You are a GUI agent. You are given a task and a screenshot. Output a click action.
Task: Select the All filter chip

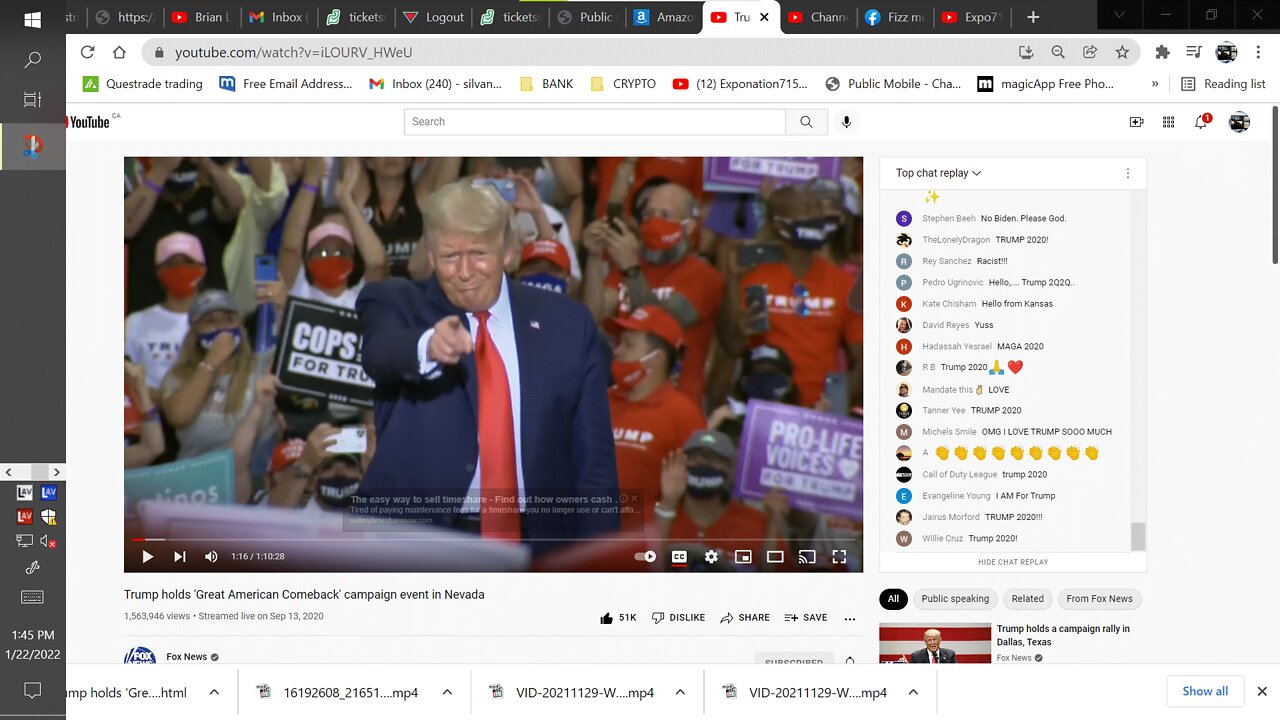[x=893, y=599]
